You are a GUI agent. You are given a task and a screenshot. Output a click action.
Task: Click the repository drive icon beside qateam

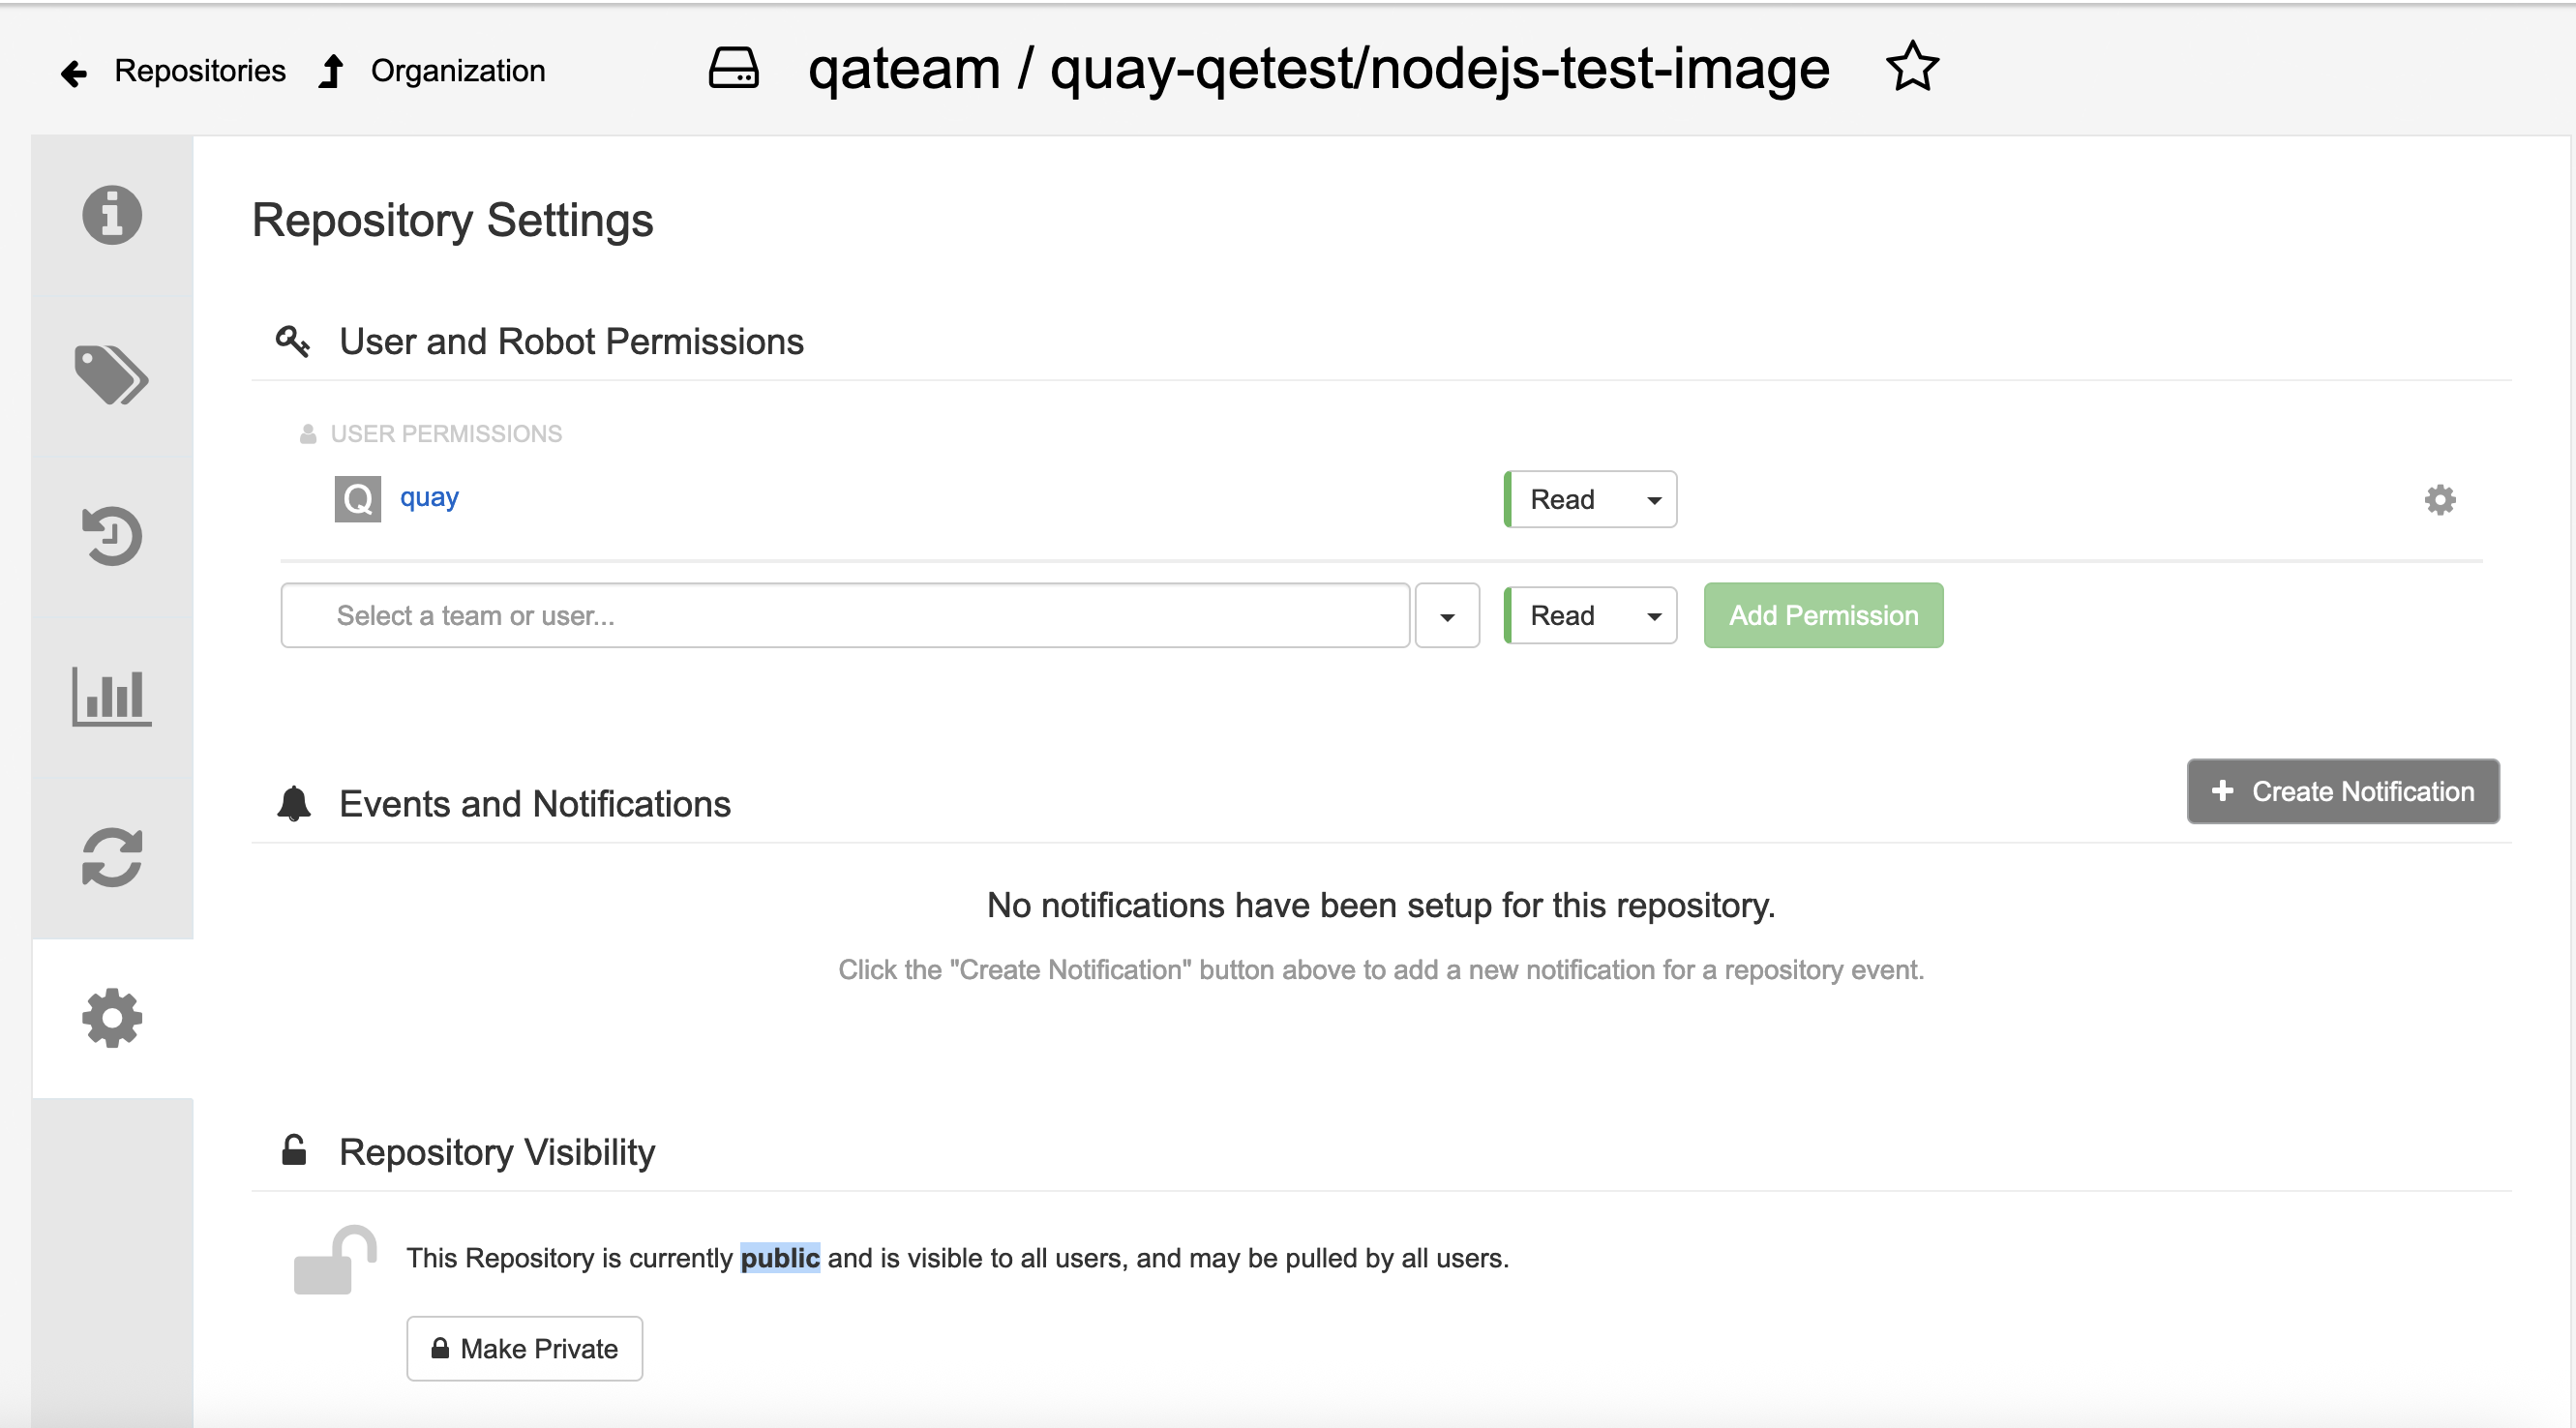(734, 69)
